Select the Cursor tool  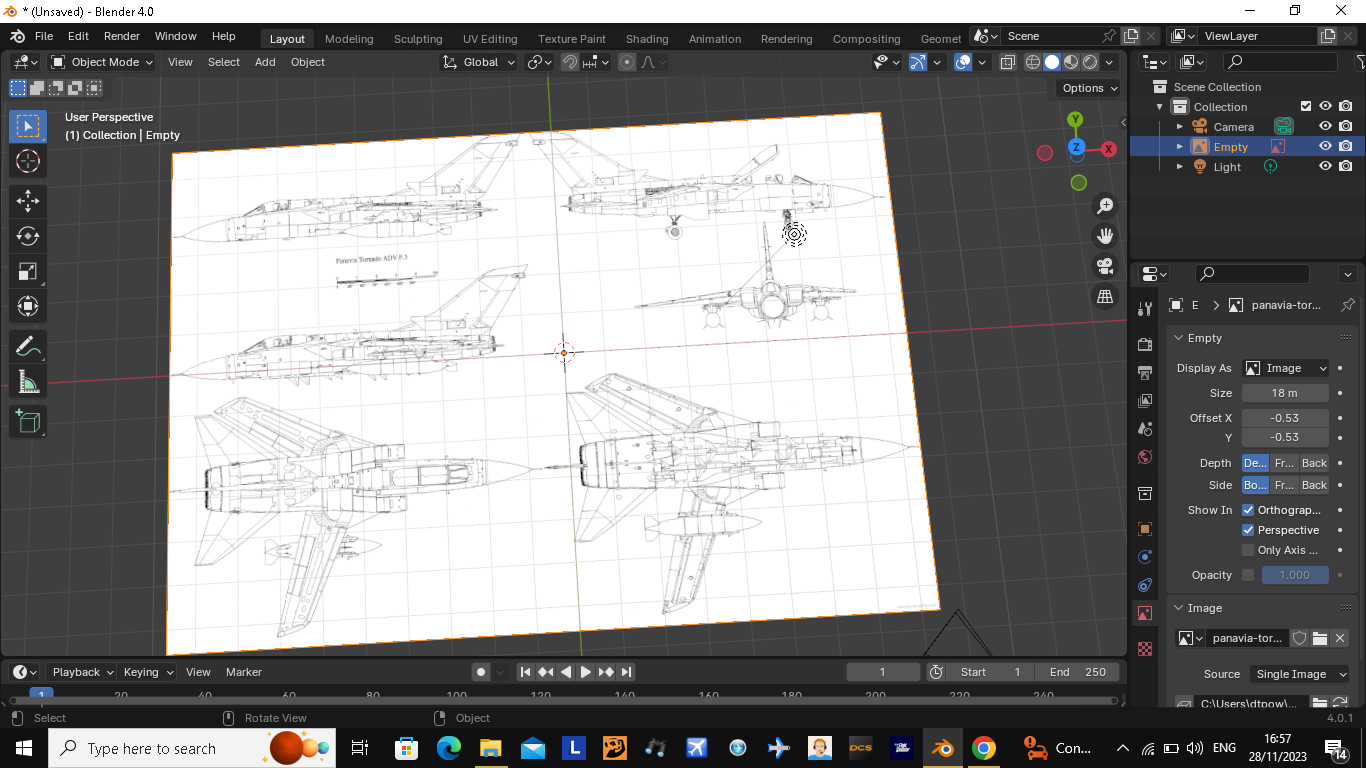28,161
